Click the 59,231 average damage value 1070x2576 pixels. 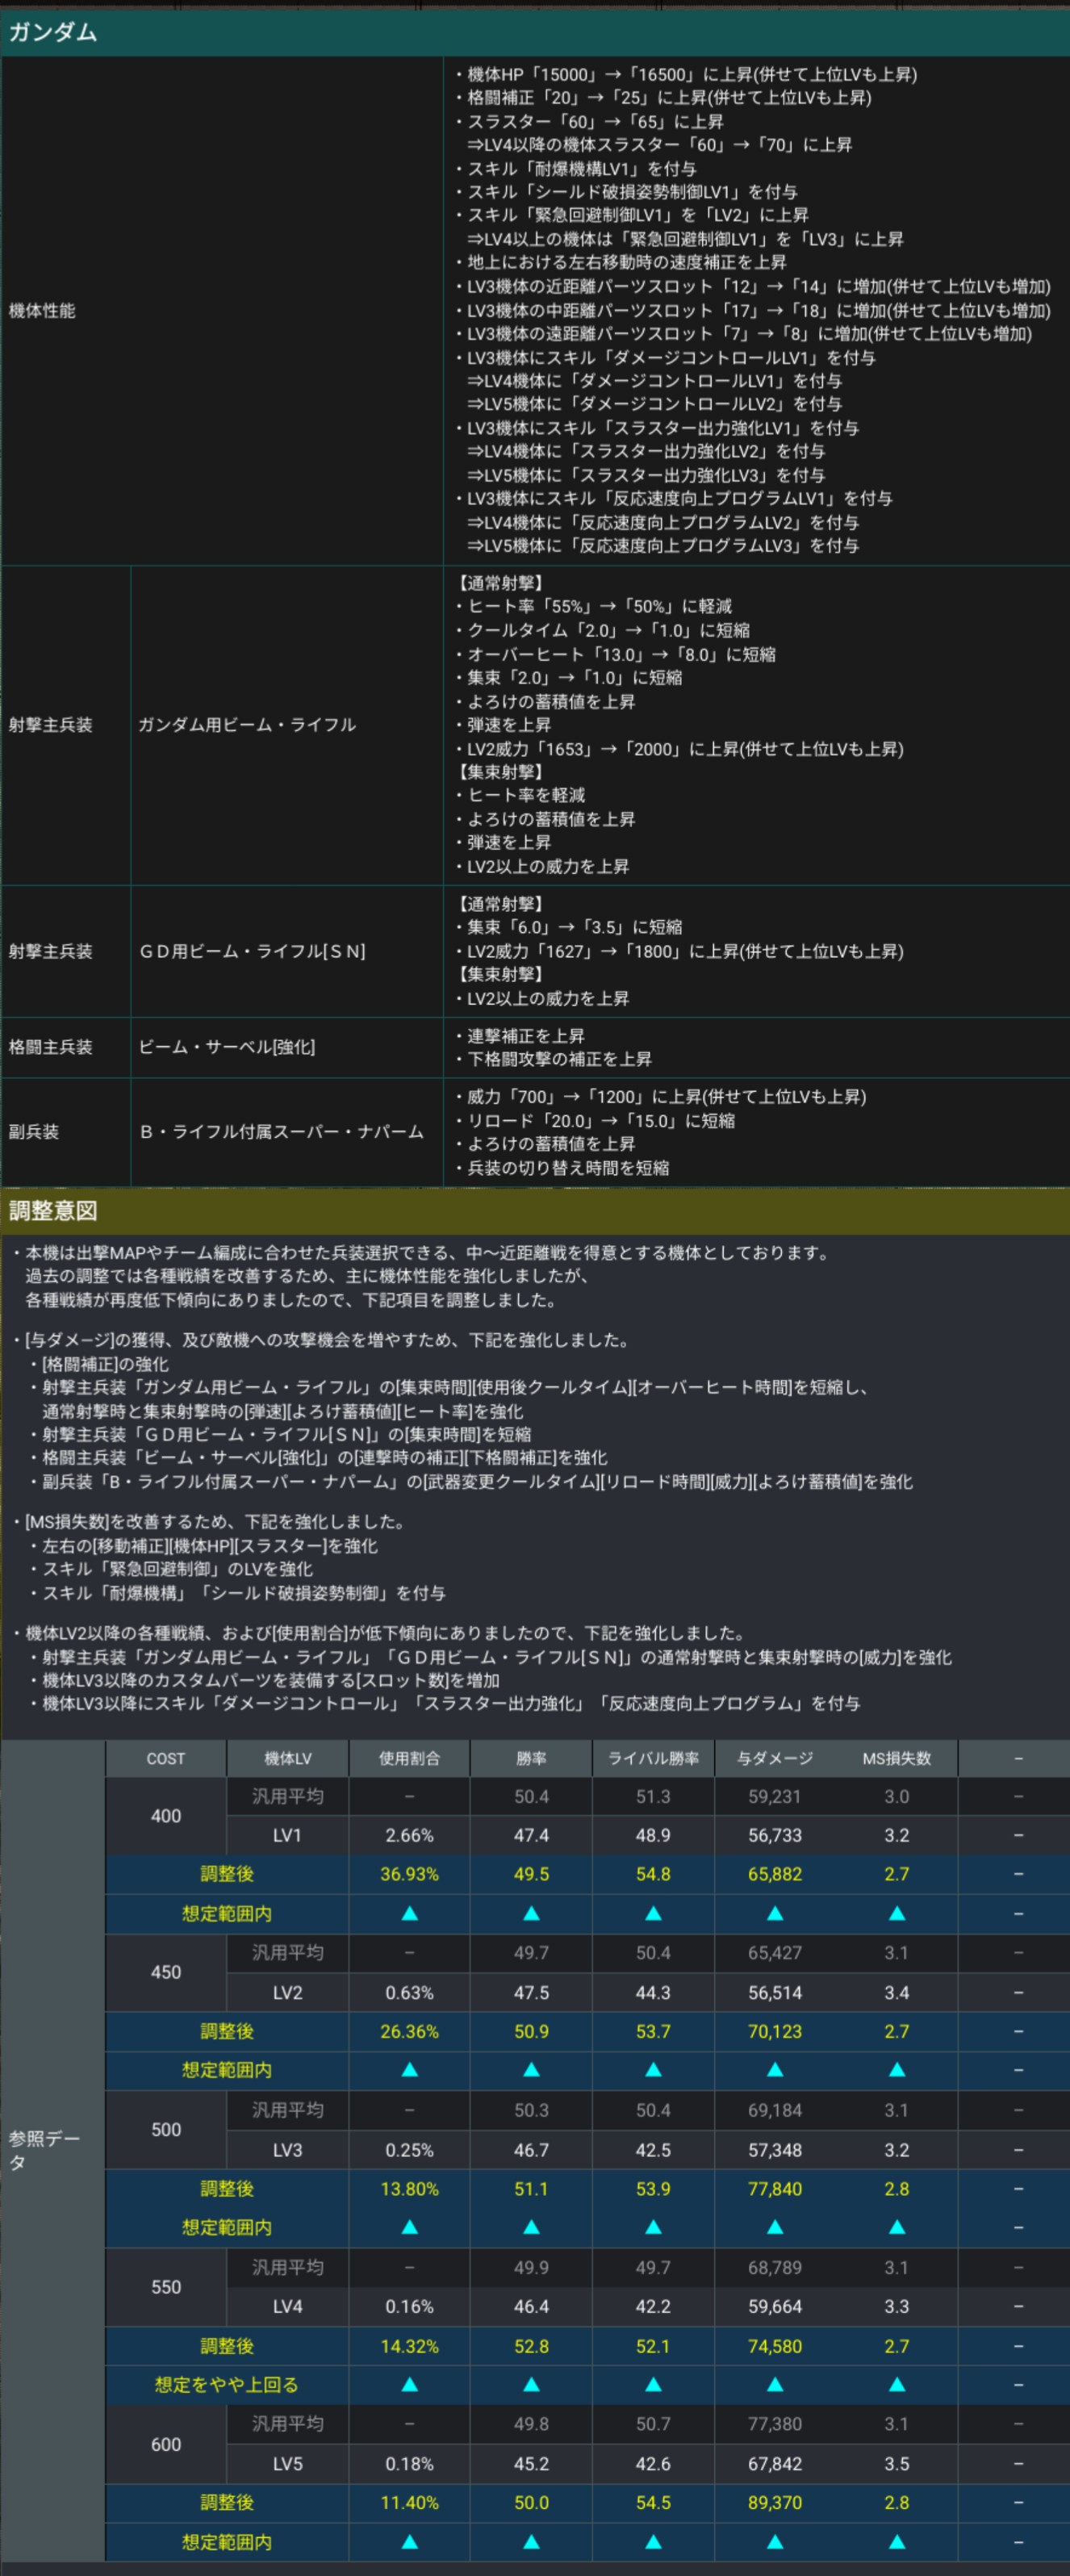775,1797
